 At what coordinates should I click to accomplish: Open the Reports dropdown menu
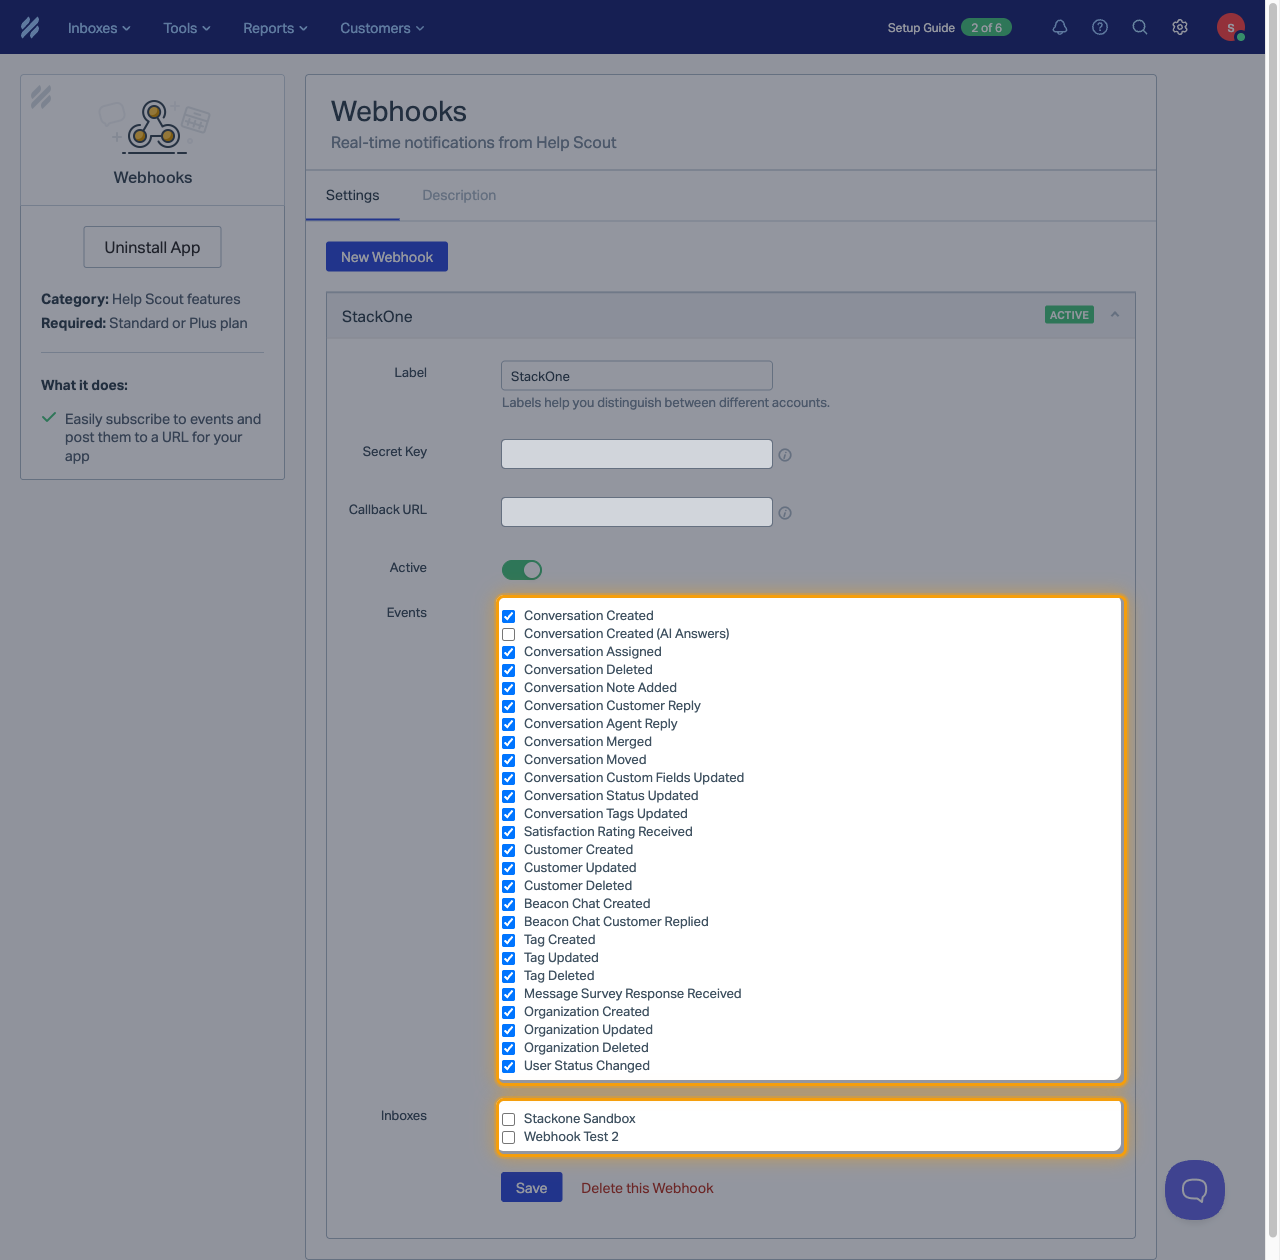coord(275,28)
